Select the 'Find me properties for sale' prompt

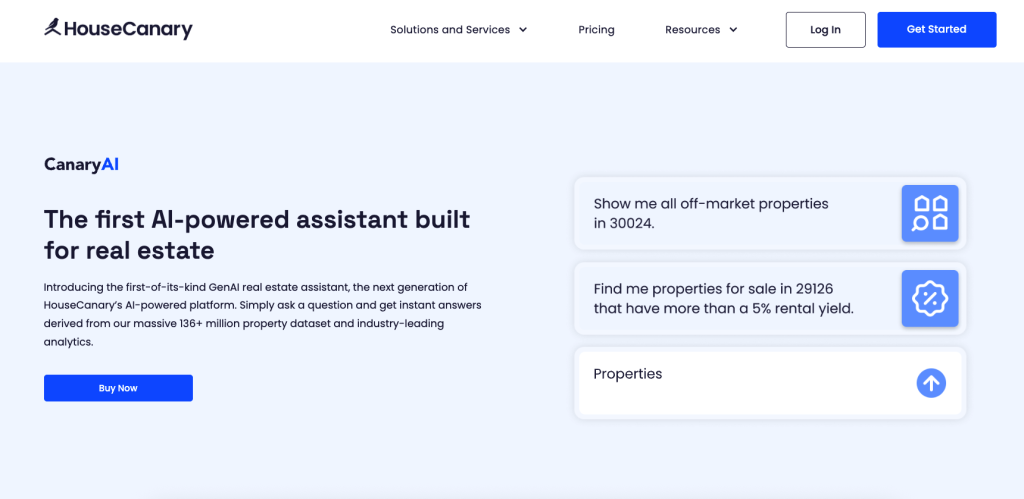pos(770,298)
